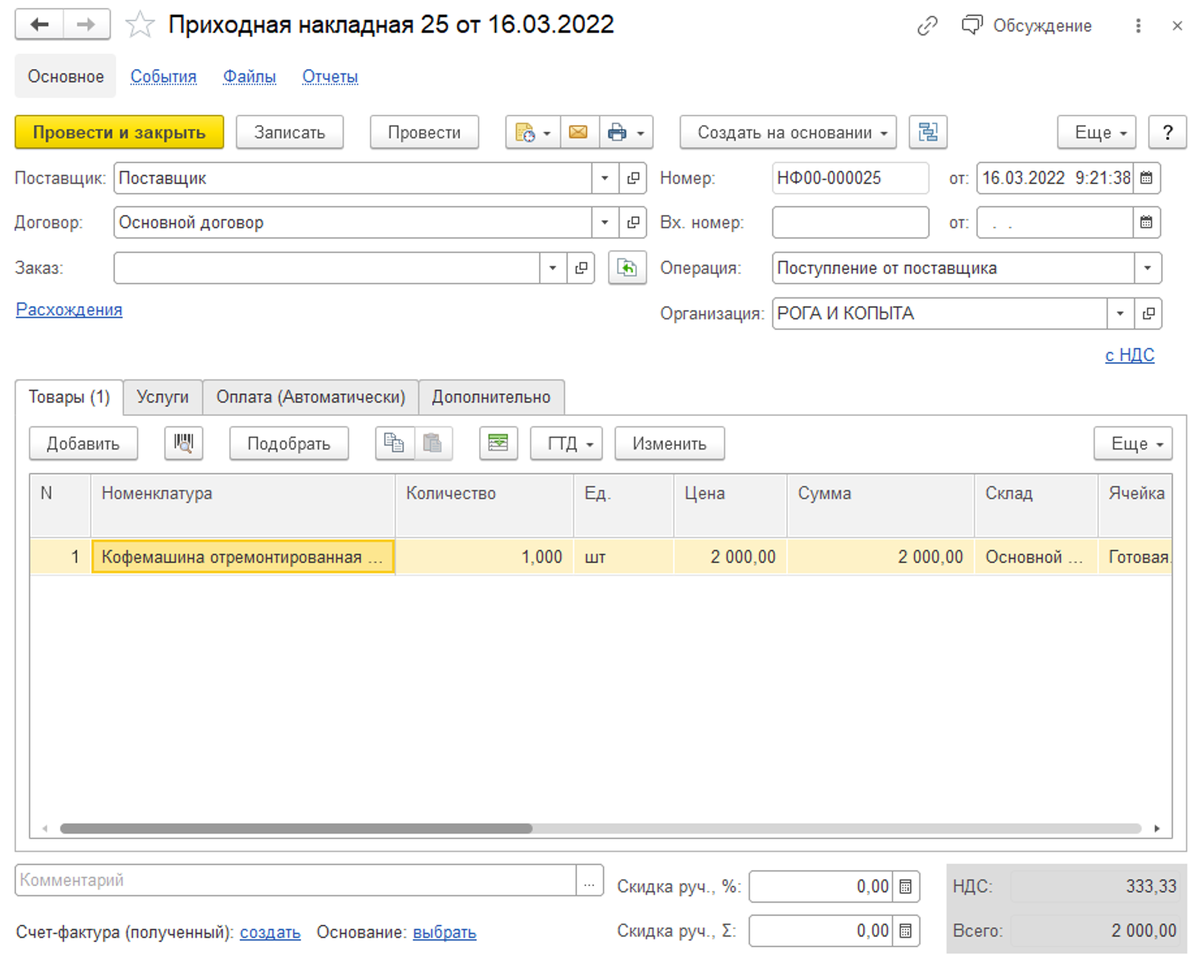Open calendar for document date field
Screen dimensions: 1200x960
pyautogui.click(x=1147, y=179)
